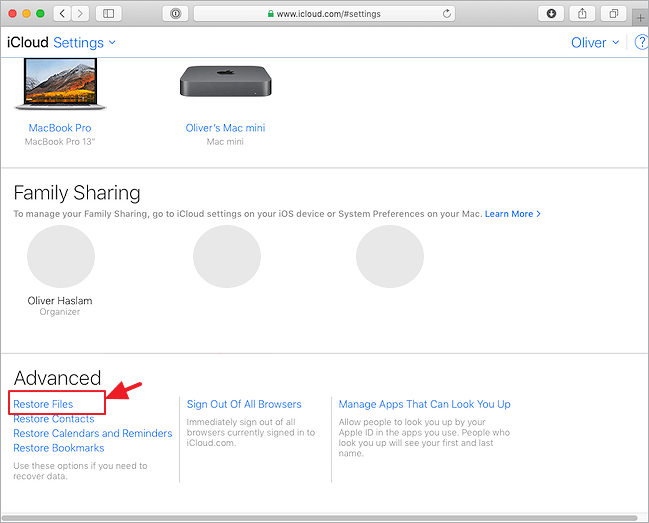Open iCloud help question mark icon
Screen dimensions: 649x523
pyautogui.click(x=640, y=43)
